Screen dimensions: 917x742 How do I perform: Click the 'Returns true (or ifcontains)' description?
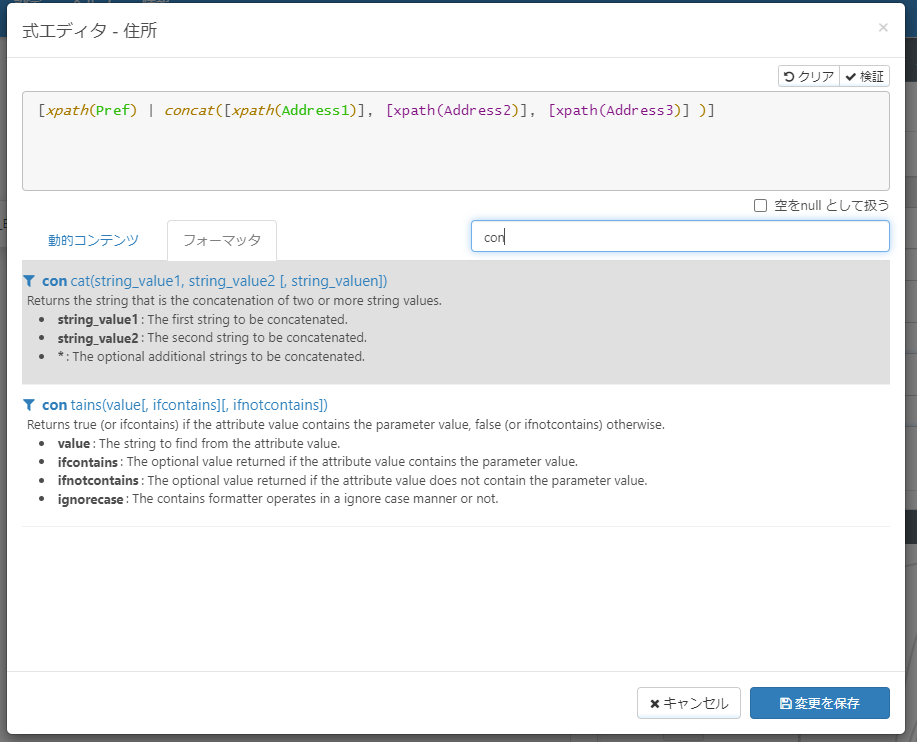click(x=346, y=425)
